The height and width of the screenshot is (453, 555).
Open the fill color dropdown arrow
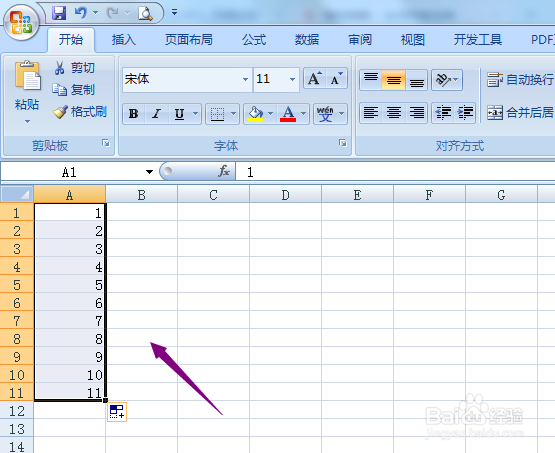point(271,114)
